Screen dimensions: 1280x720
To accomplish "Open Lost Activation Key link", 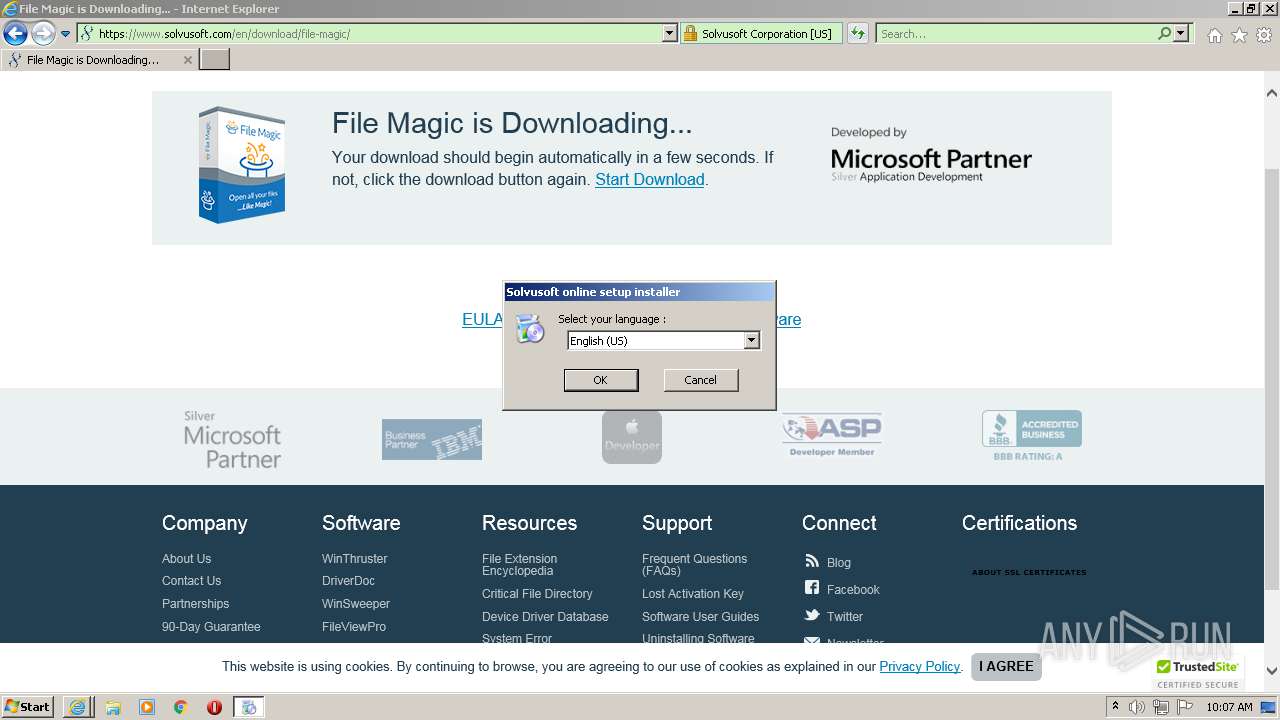I will 693,594.
